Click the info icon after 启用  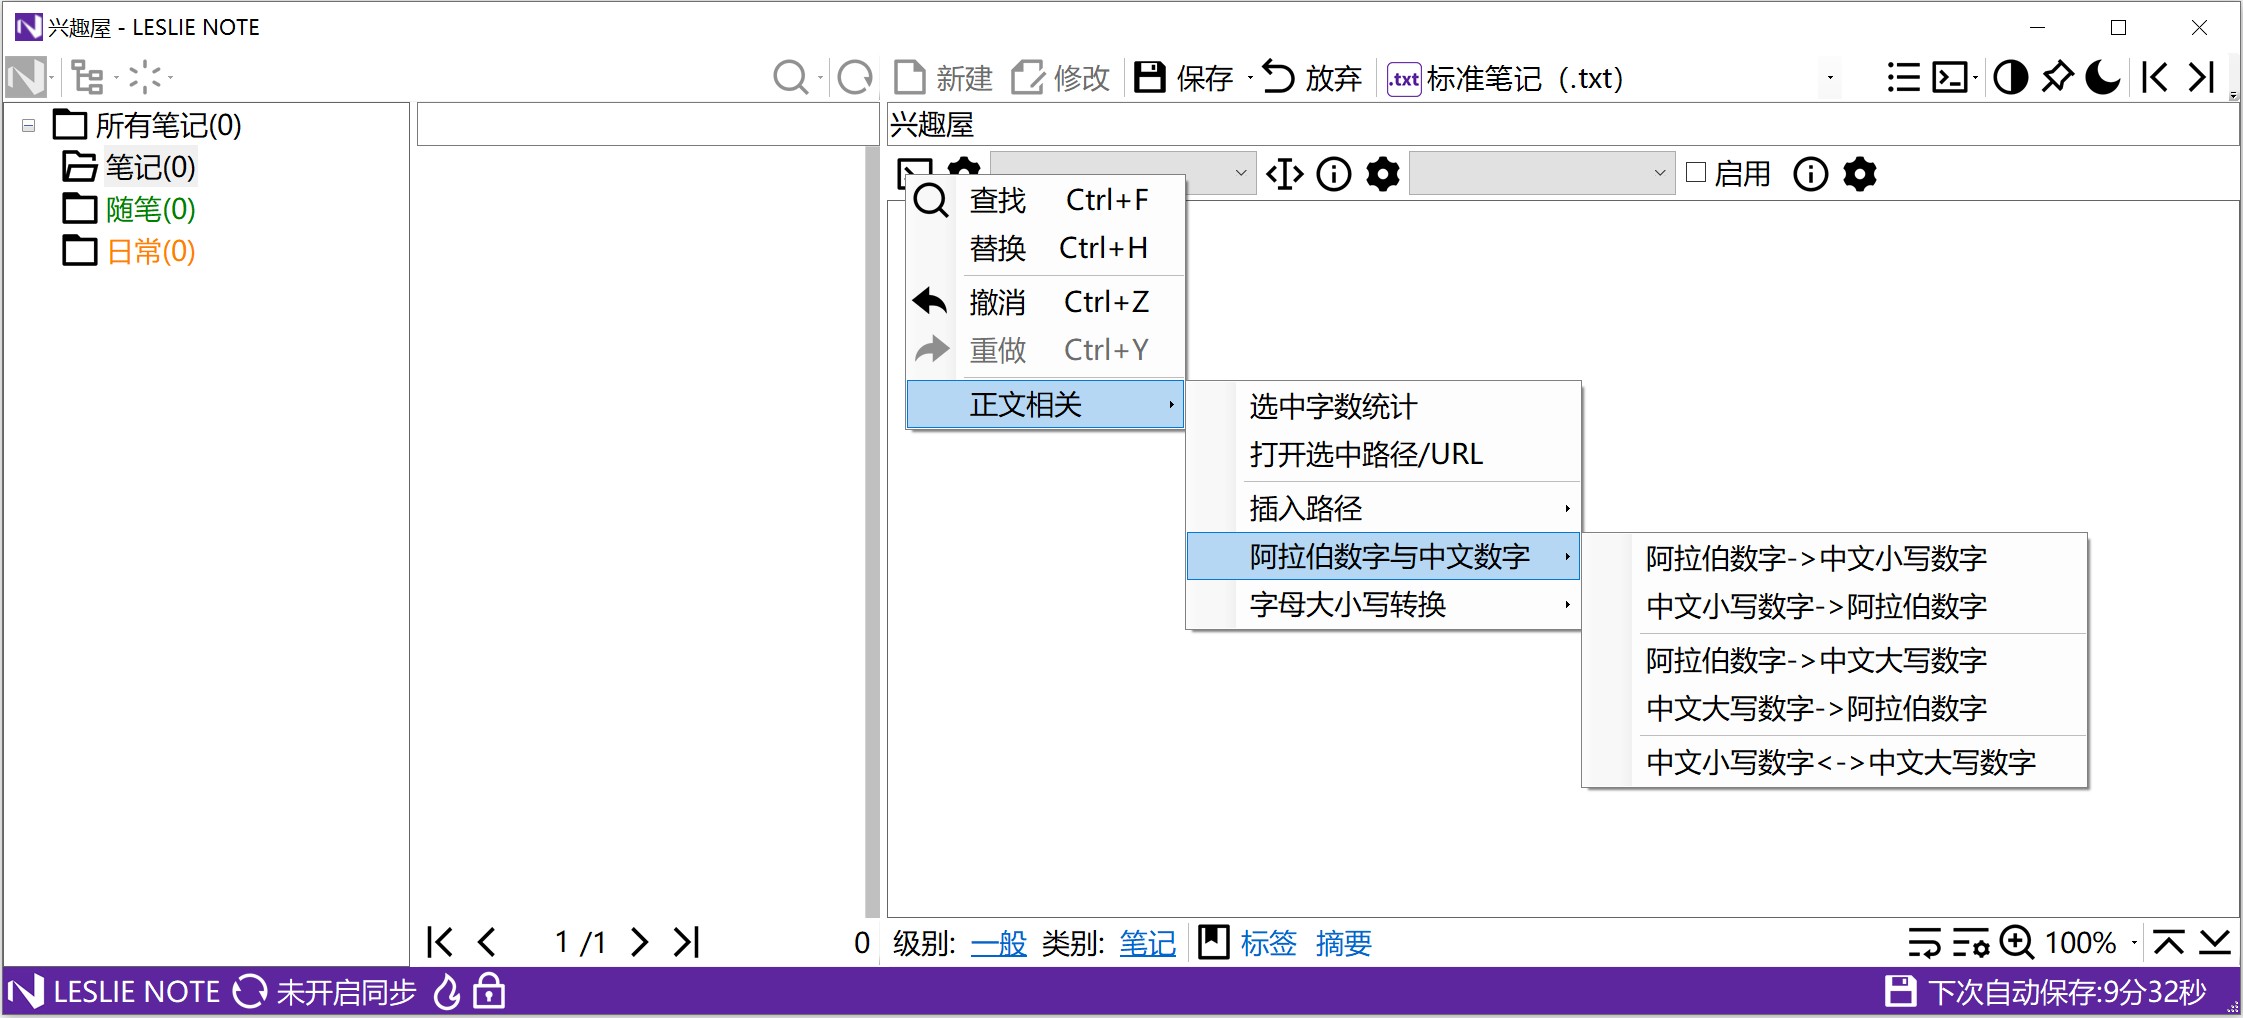(1811, 174)
